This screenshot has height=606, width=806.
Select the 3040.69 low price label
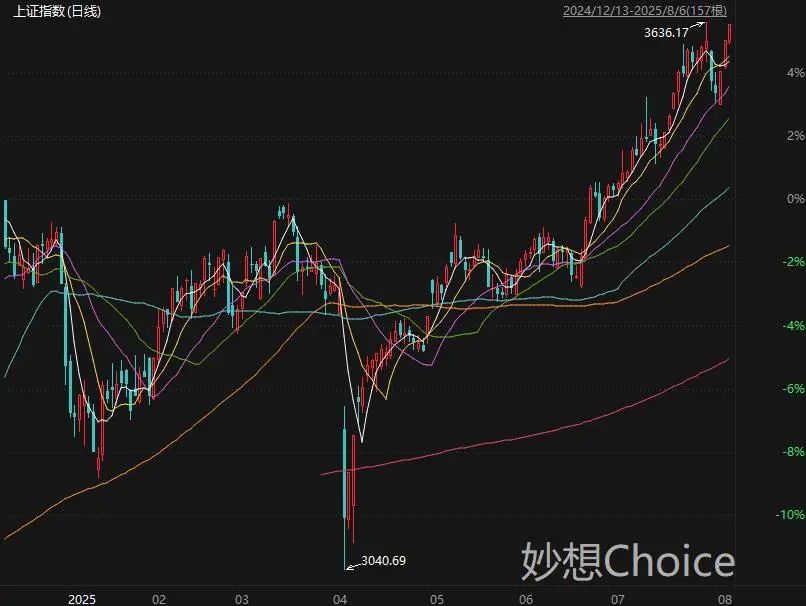click(383, 560)
